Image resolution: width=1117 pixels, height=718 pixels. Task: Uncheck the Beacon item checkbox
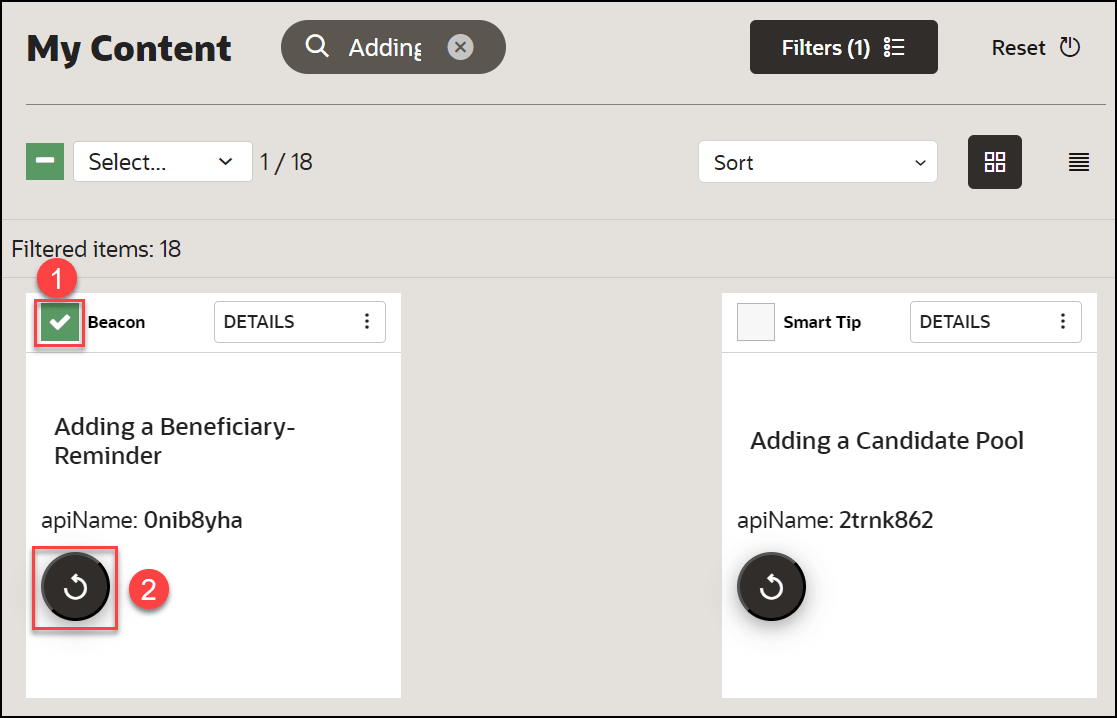coord(60,322)
